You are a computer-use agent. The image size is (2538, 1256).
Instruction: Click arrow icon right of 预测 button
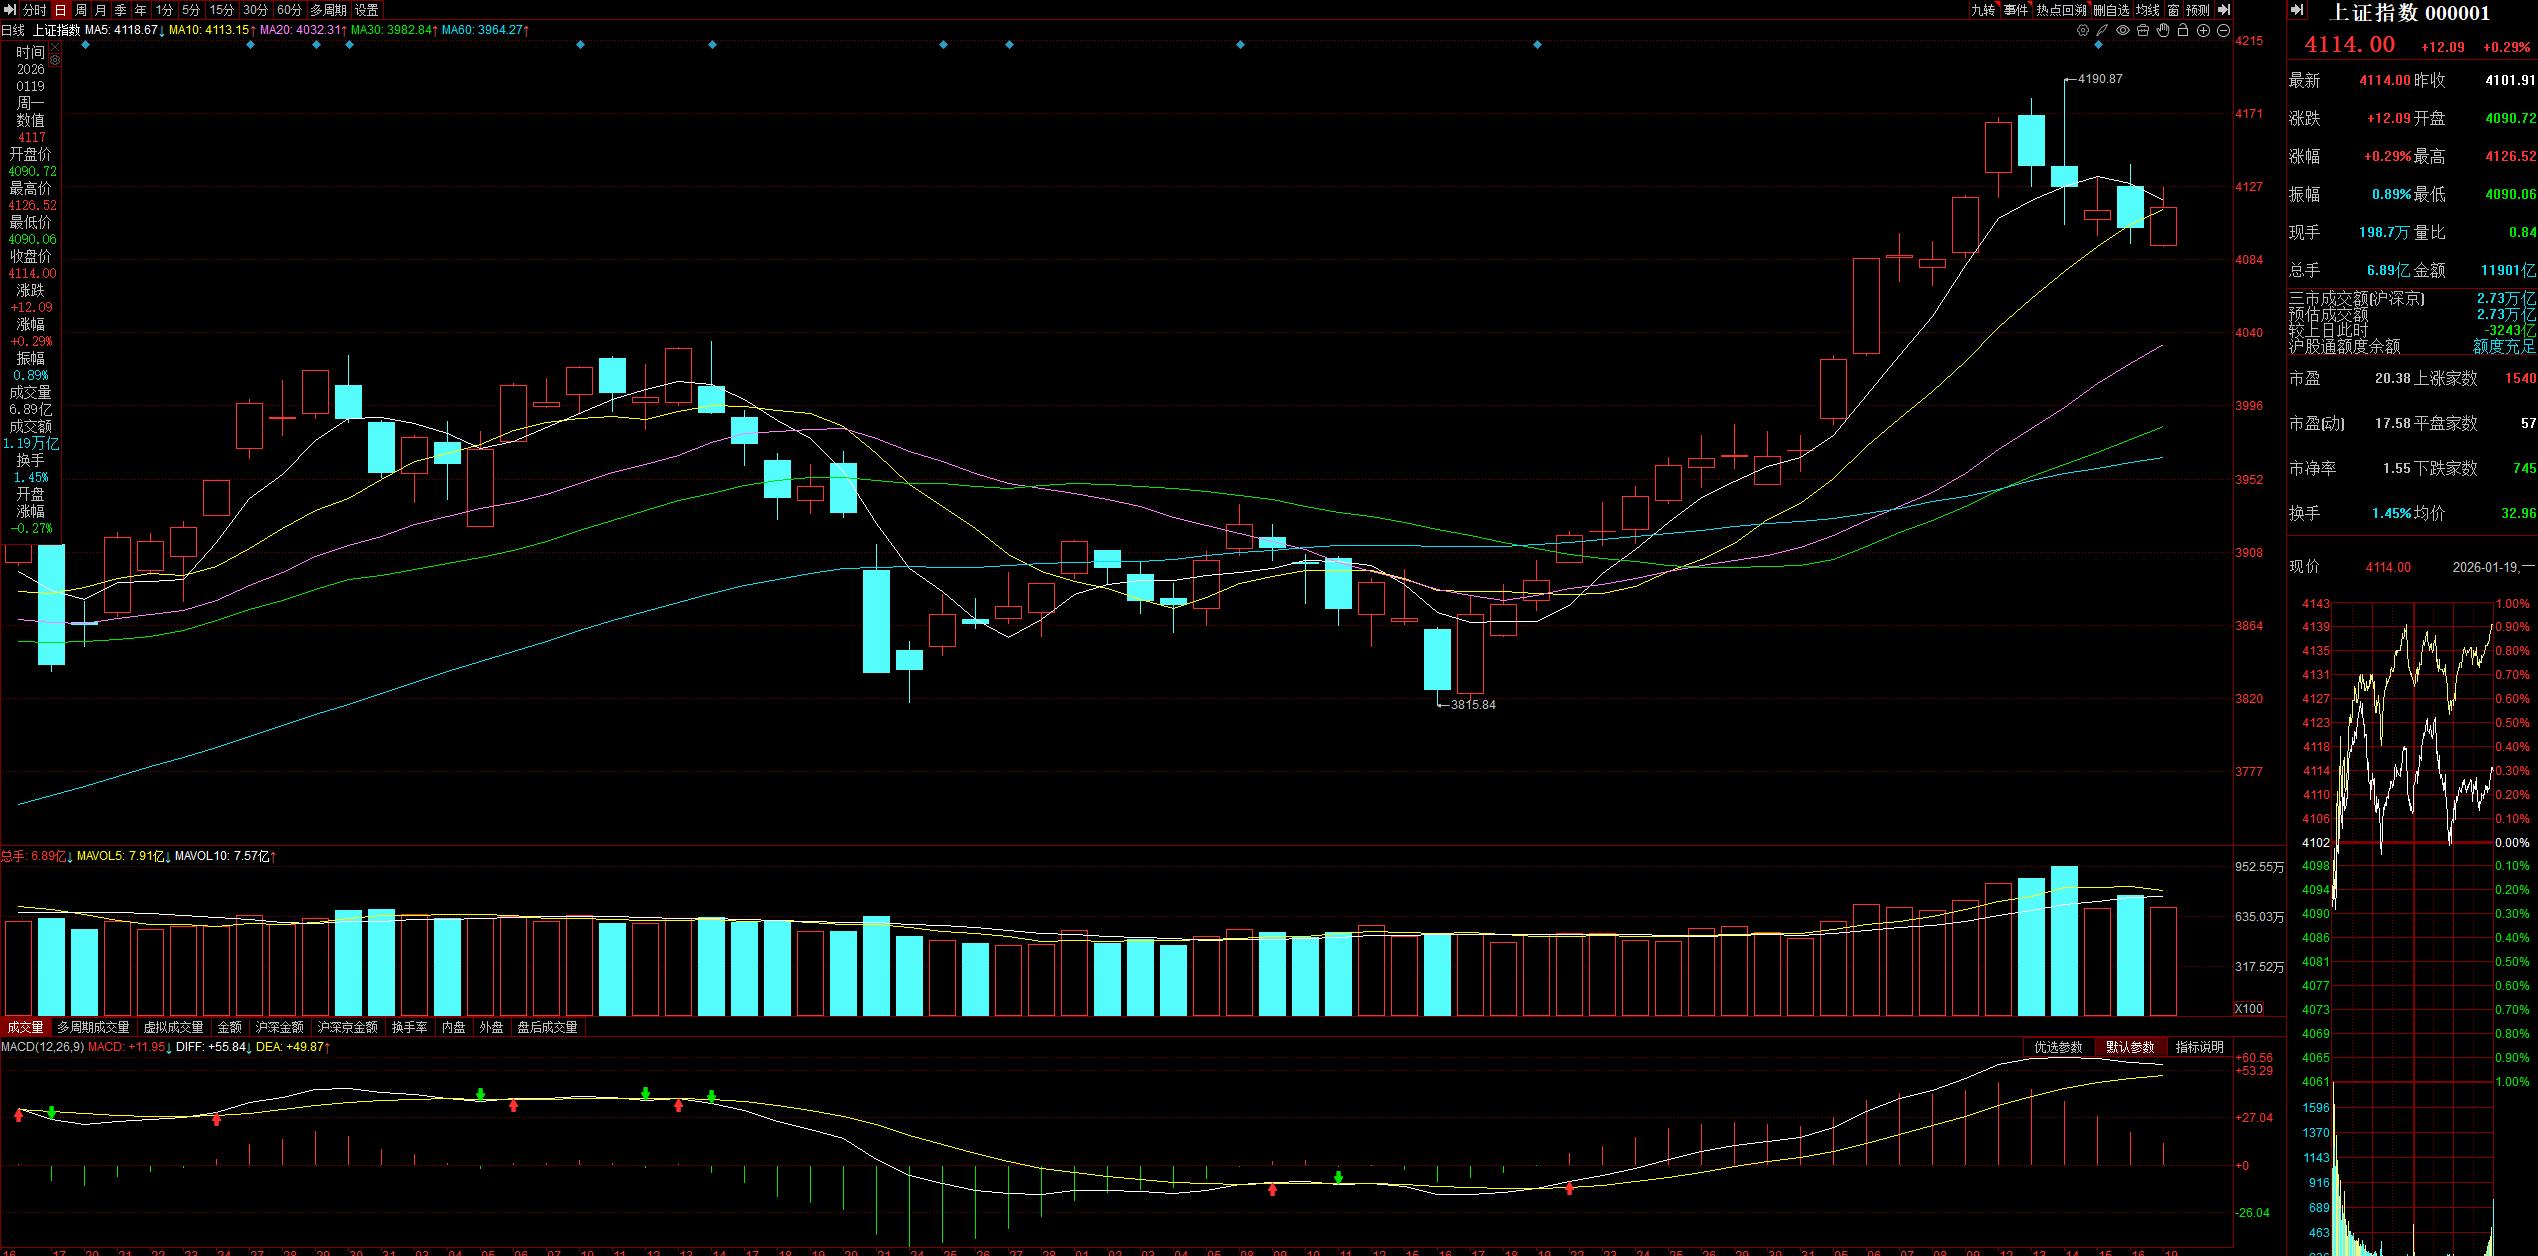point(2224,10)
